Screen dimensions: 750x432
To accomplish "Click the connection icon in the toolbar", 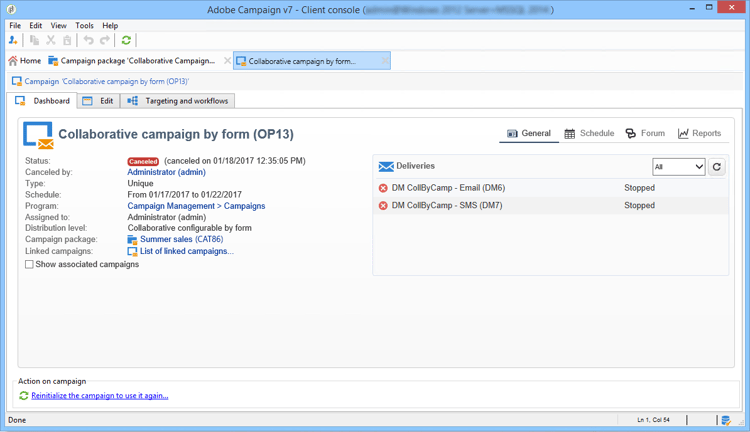I will coord(13,40).
